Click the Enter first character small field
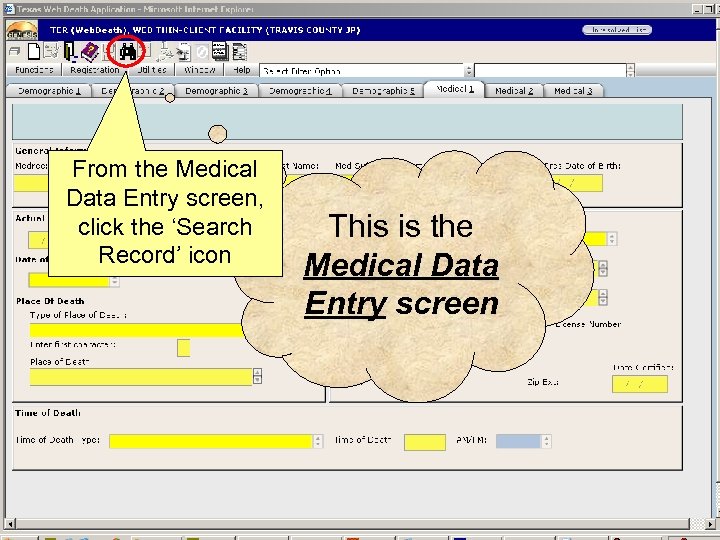 pyautogui.click(x=184, y=348)
